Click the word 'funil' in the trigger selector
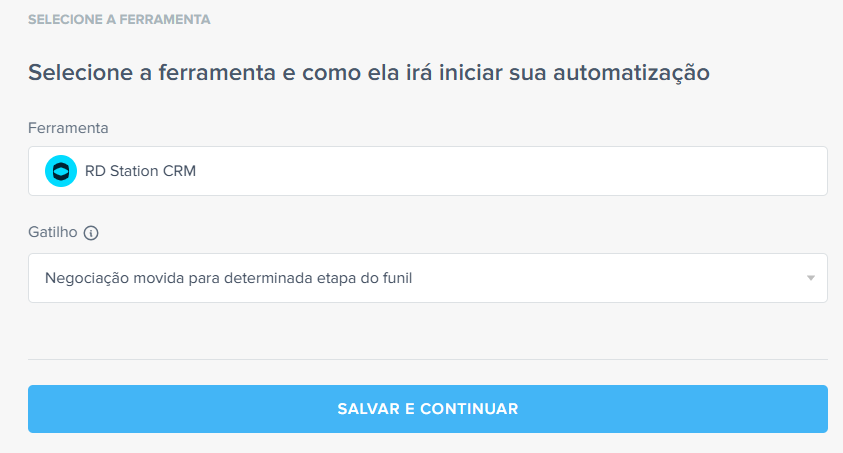This screenshot has width=843, height=453. point(395,278)
